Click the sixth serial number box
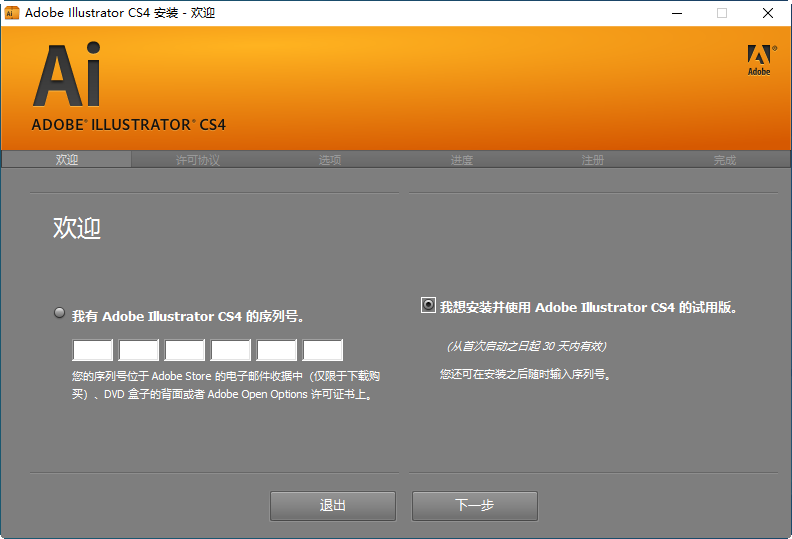Image resolution: width=792 pixels, height=539 pixels. [x=323, y=350]
